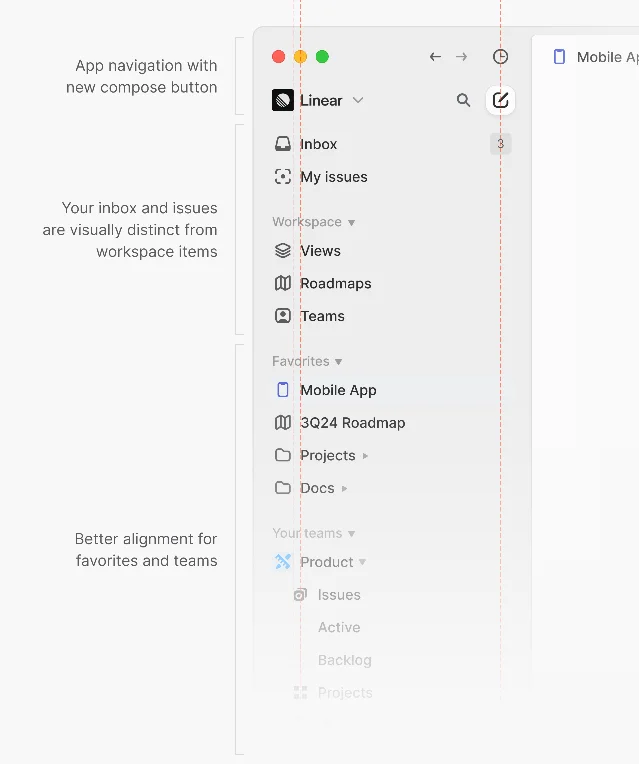Open the Linear workspace dropdown chevron
This screenshot has height=764, width=639.
[x=358, y=100]
